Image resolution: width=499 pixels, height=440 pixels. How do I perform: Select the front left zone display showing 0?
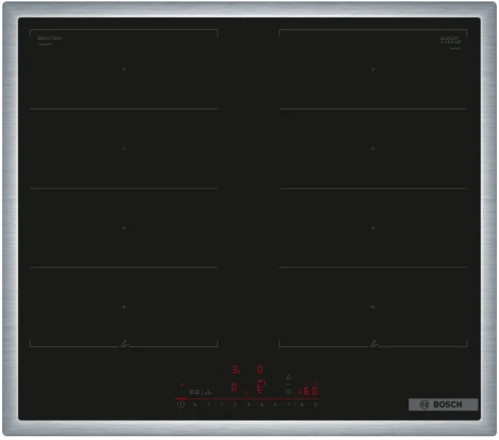[234, 387]
